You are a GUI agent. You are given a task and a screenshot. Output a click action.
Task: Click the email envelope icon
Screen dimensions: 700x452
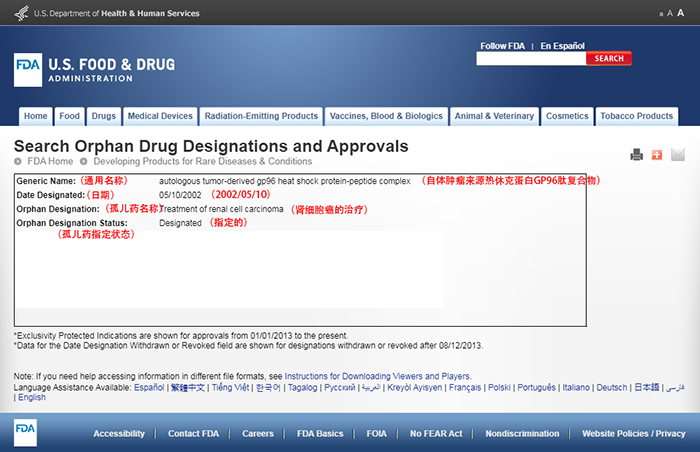678,155
